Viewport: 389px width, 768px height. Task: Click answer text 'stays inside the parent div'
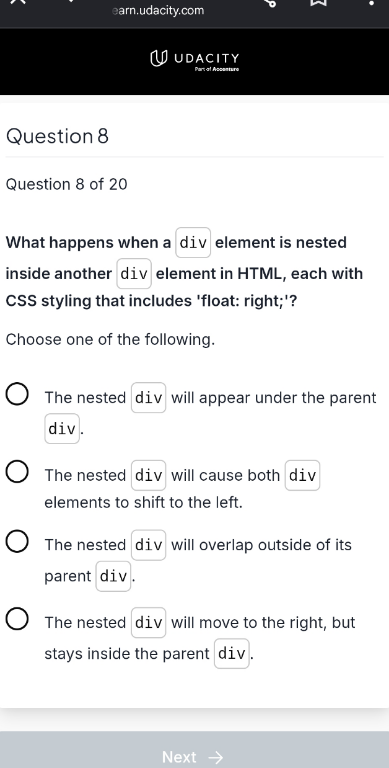147,654
